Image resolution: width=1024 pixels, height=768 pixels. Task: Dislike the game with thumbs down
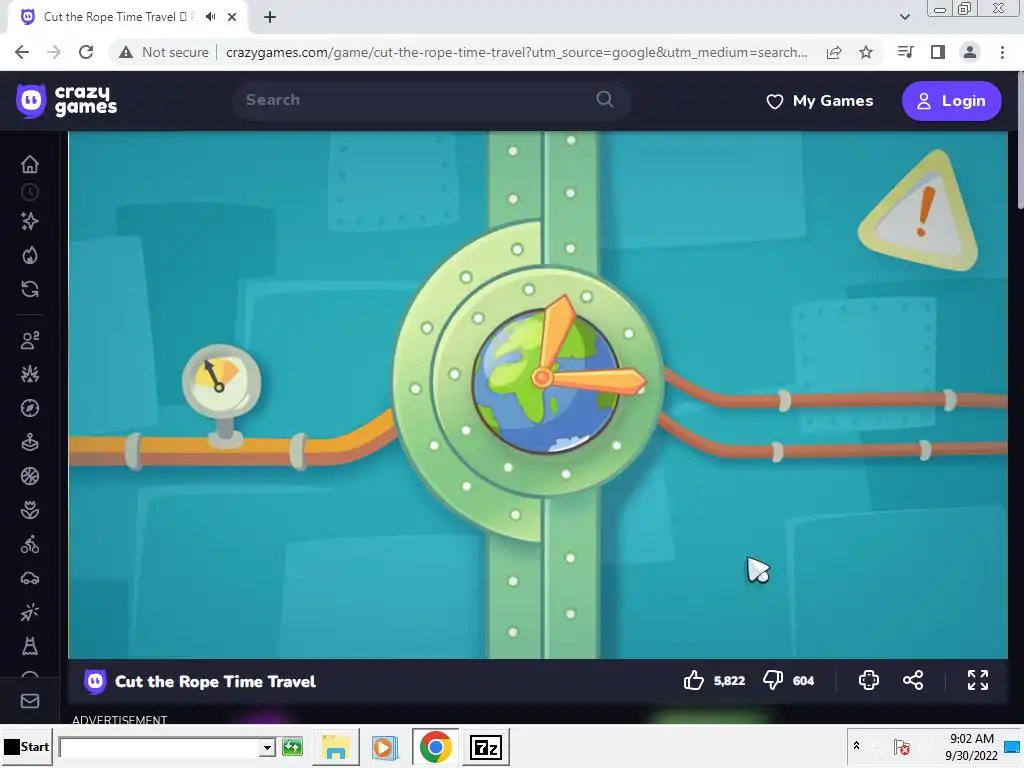click(x=773, y=680)
